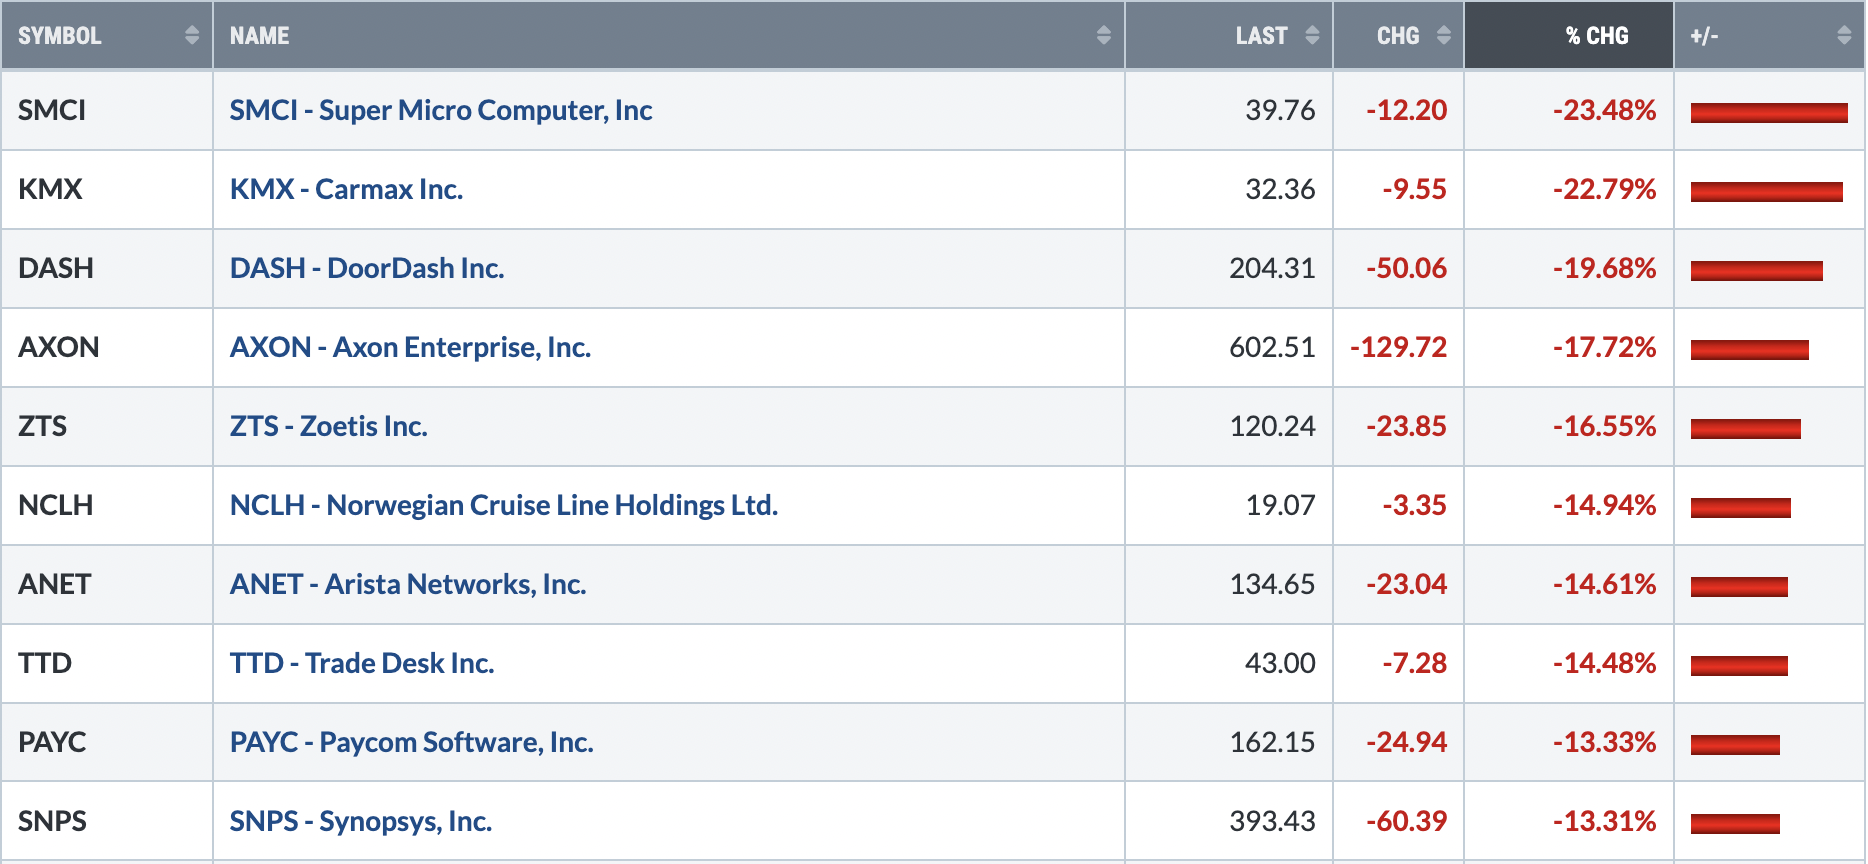This screenshot has width=1868, height=864.
Task: Open AXON - Axon Enterprise, Inc. link
Action: point(410,347)
